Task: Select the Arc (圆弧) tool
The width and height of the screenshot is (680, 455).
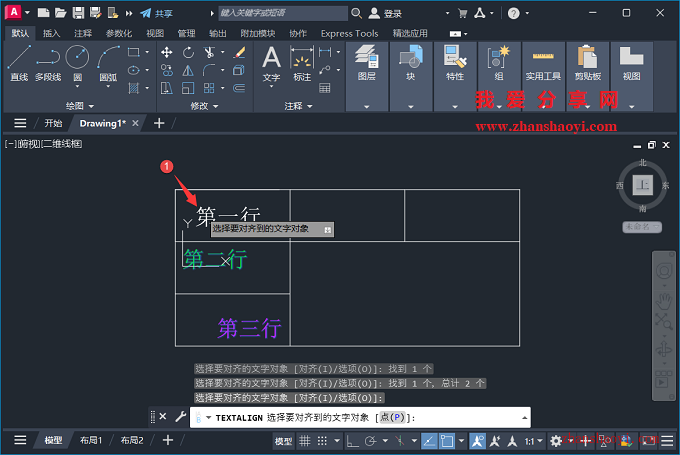Action: pyautogui.click(x=108, y=63)
